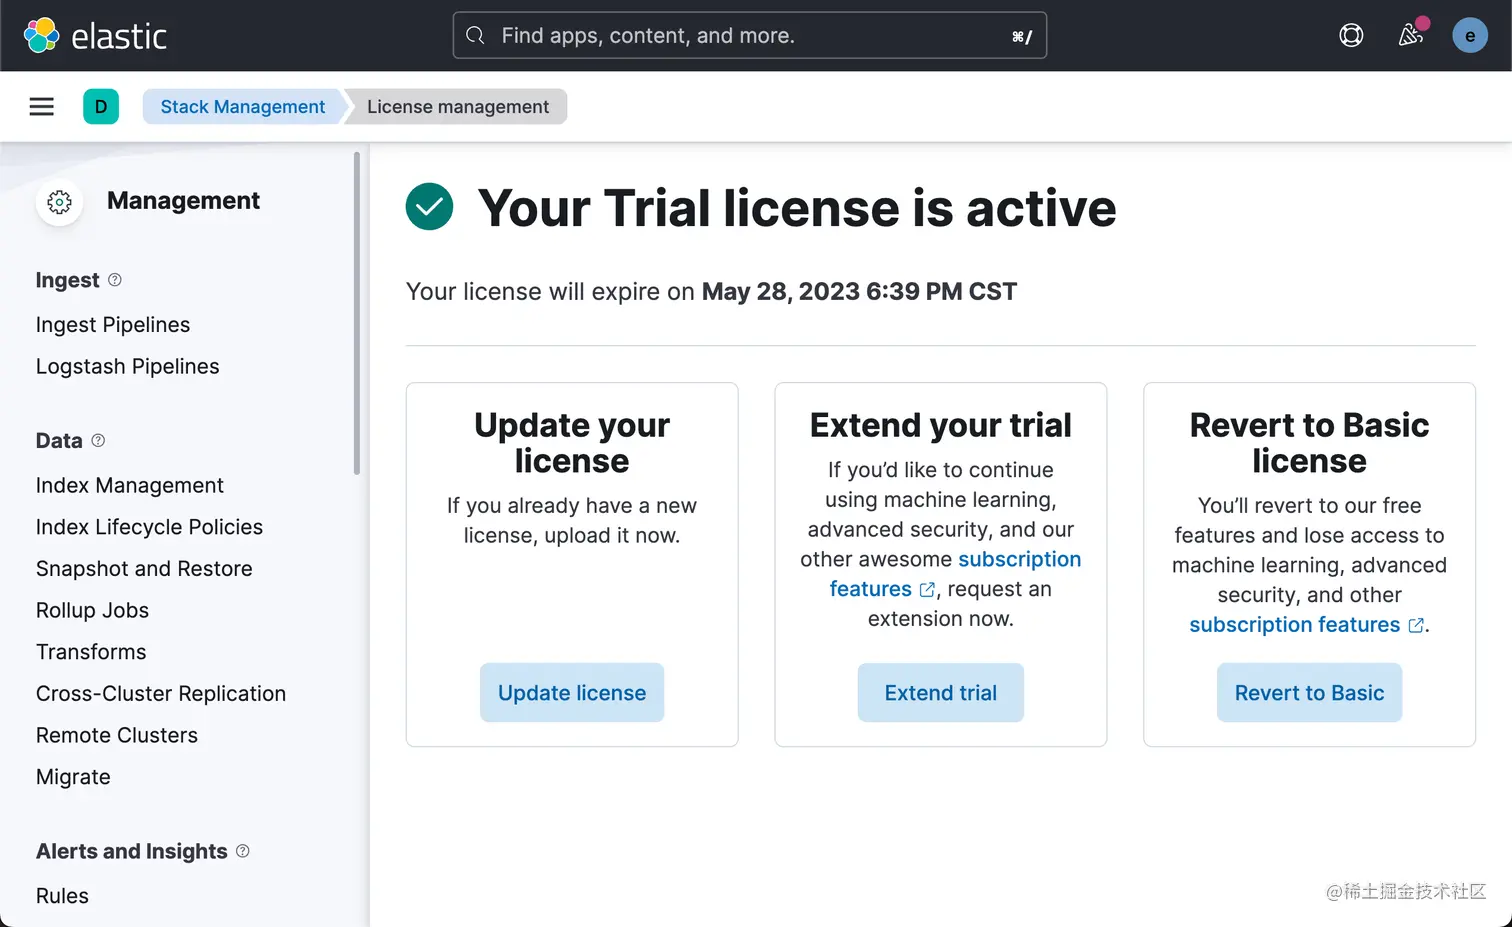Open Index Lifecycle Policies

(x=150, y=527)
